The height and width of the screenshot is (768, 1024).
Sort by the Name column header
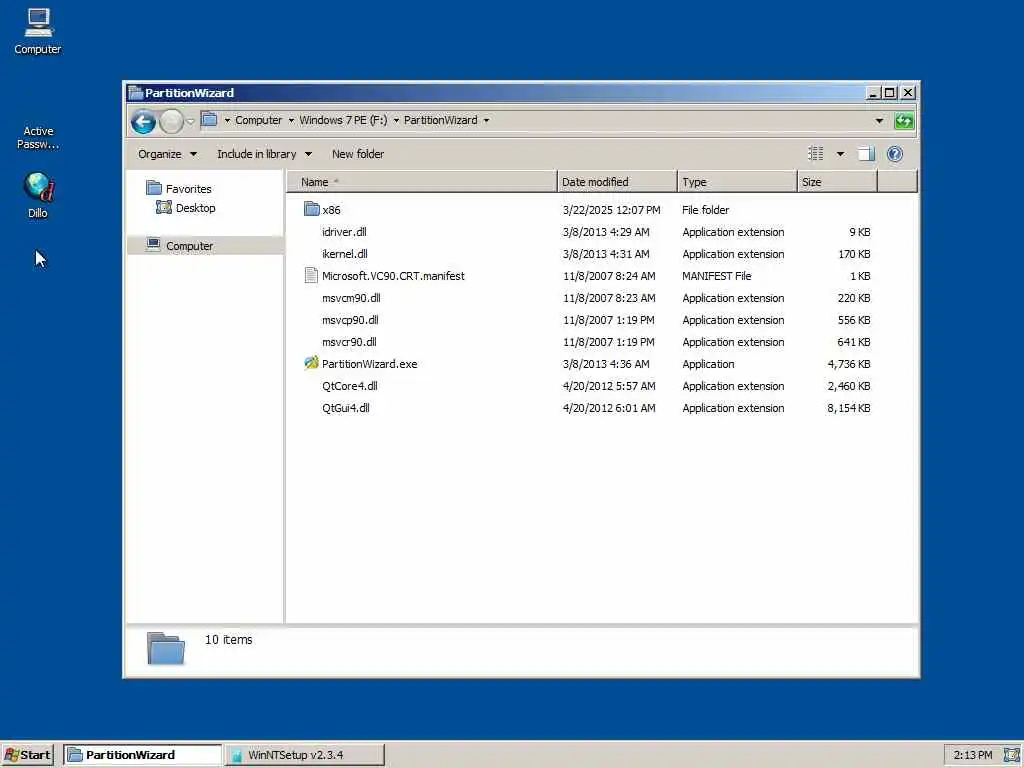click(x=421, y=182)
